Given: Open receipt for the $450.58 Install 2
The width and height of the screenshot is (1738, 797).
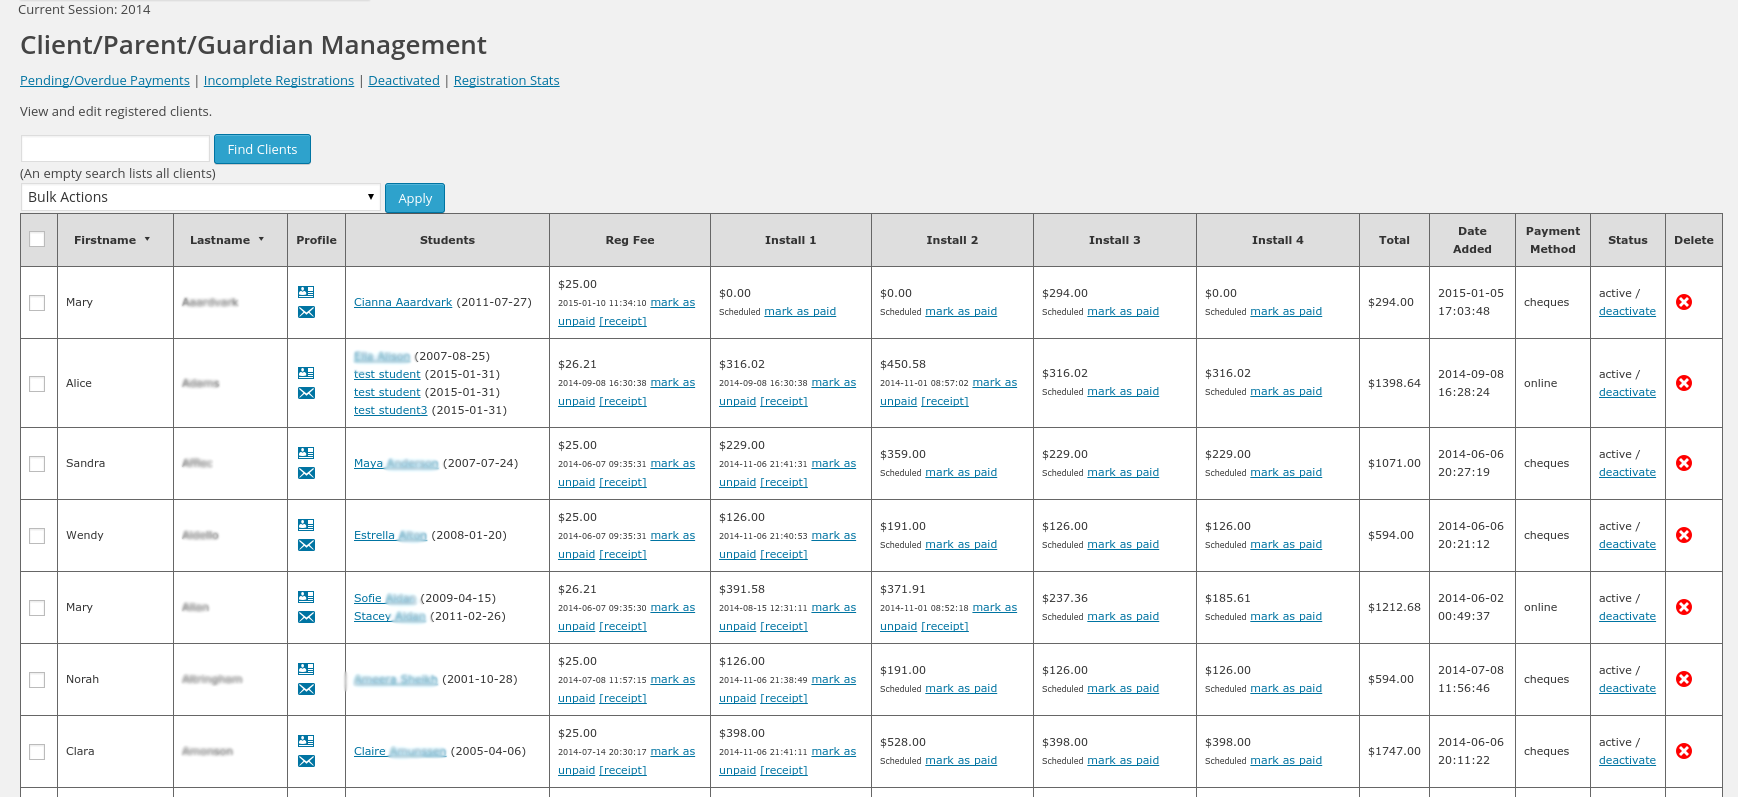Looking at the screenshot, I should (945, 401).
